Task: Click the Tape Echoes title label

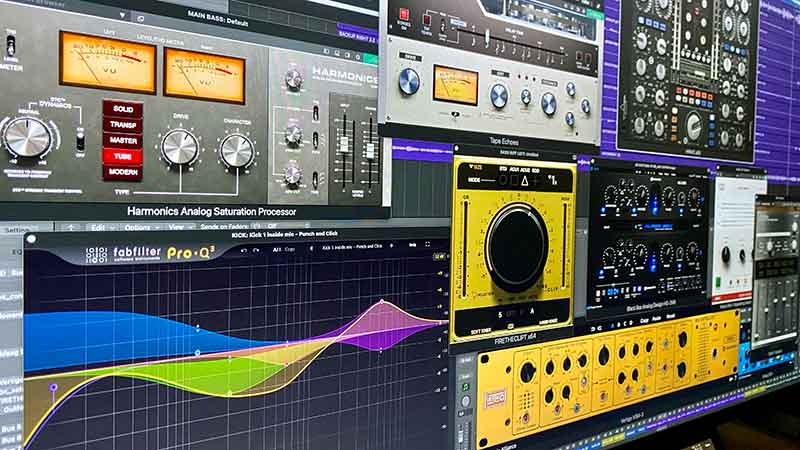Action: (503, 141)
